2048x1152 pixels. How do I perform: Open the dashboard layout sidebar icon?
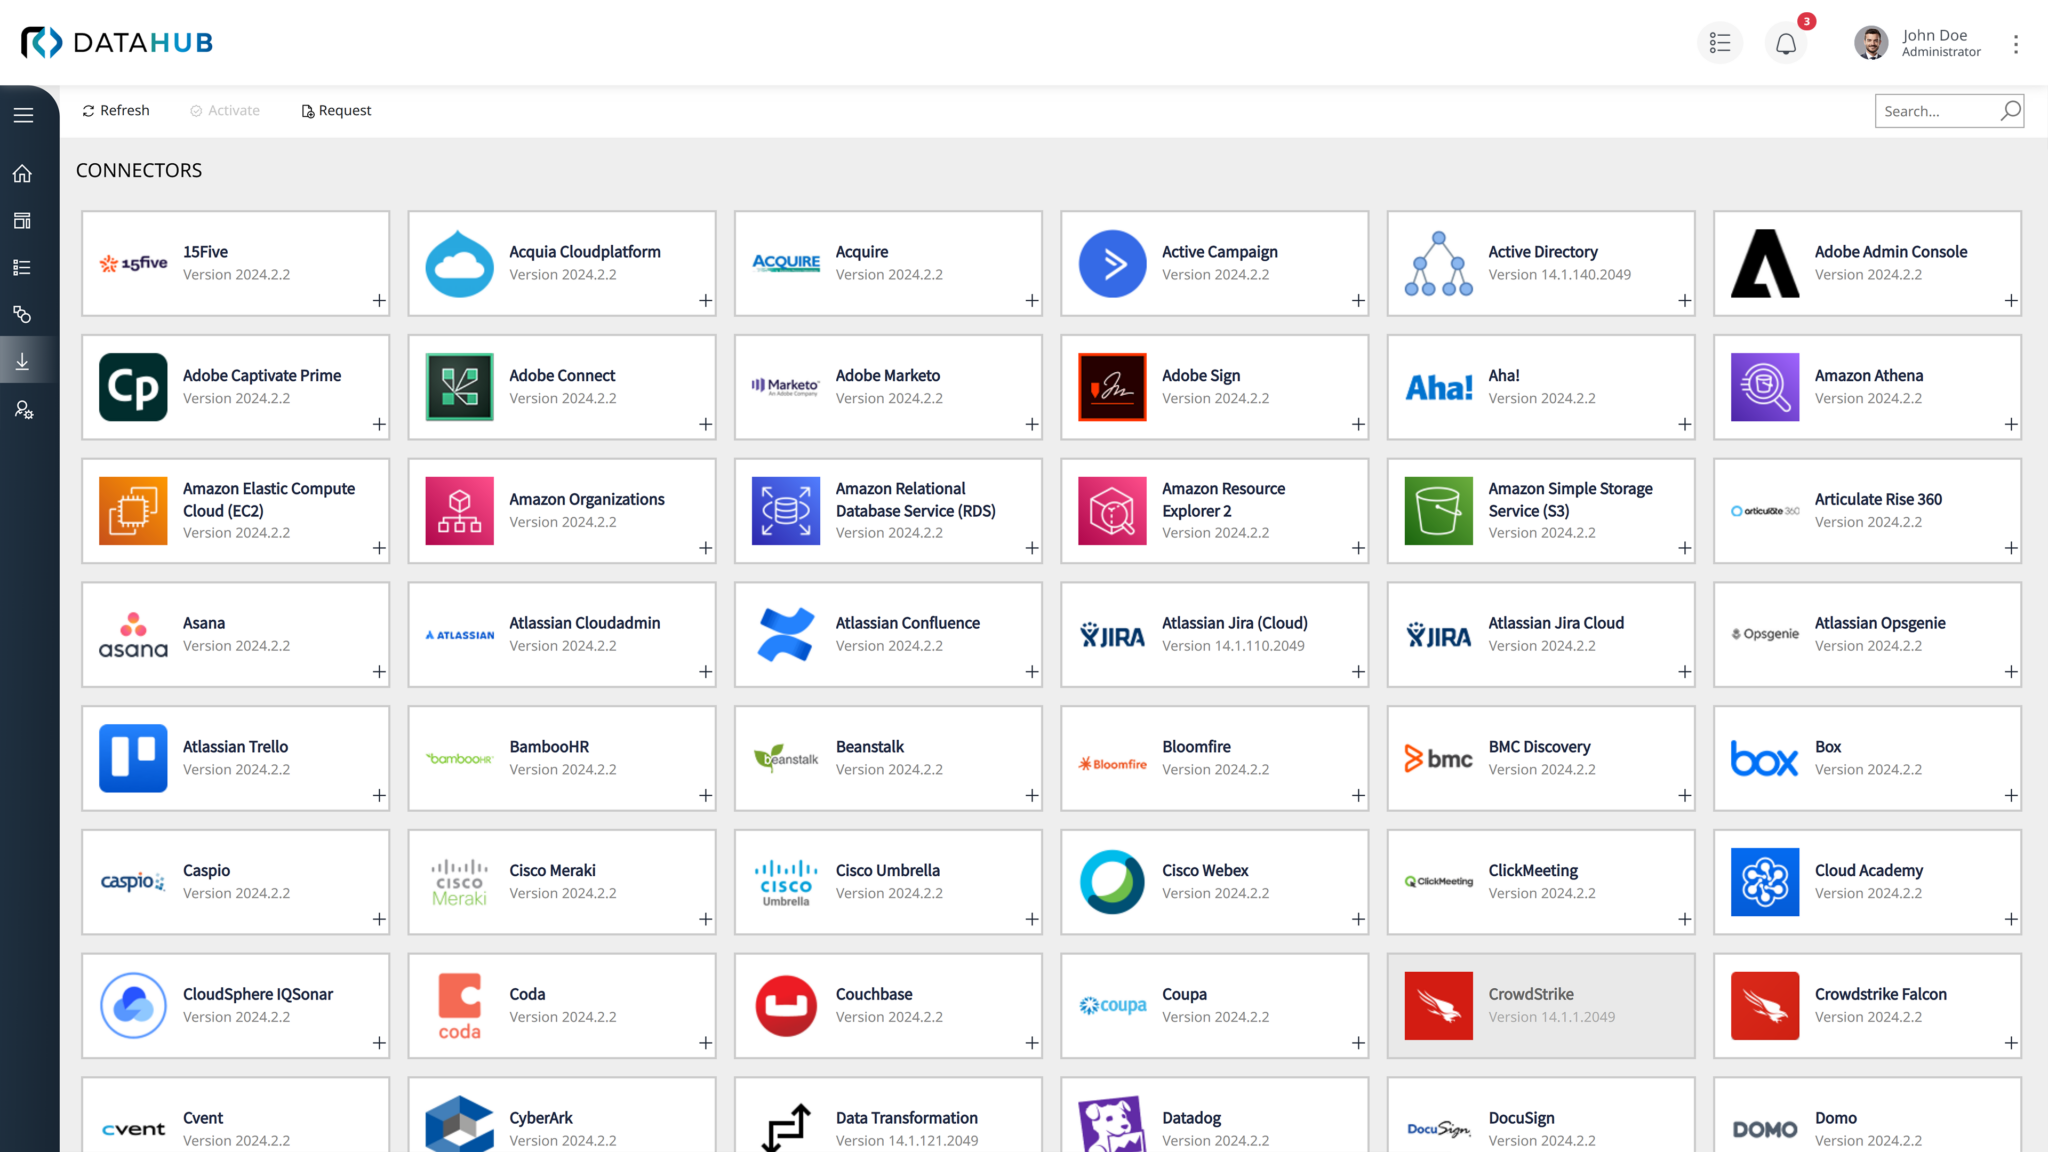tap(23, 221)
